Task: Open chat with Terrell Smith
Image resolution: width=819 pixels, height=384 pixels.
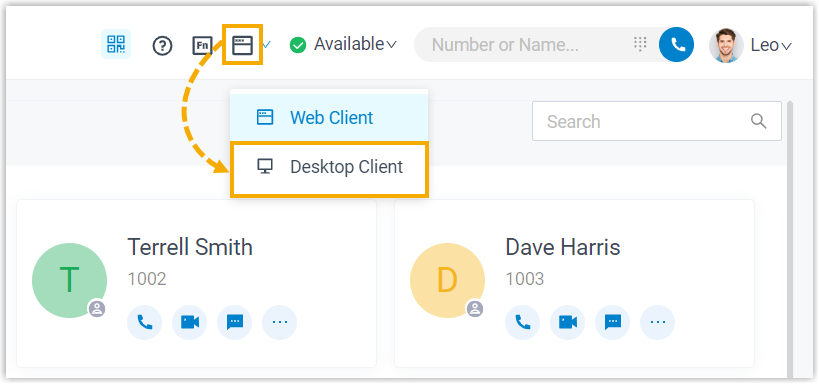Action: coord(235,322)
